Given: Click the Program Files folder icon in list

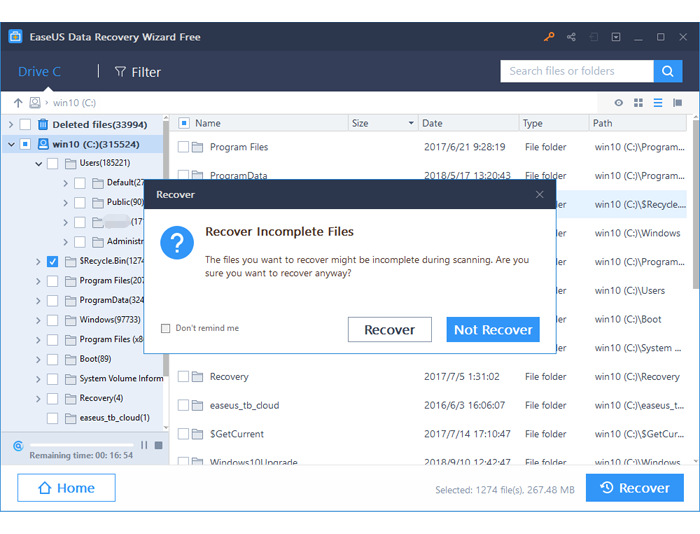Looking at the screenshot, I should [x=197, y=147].
